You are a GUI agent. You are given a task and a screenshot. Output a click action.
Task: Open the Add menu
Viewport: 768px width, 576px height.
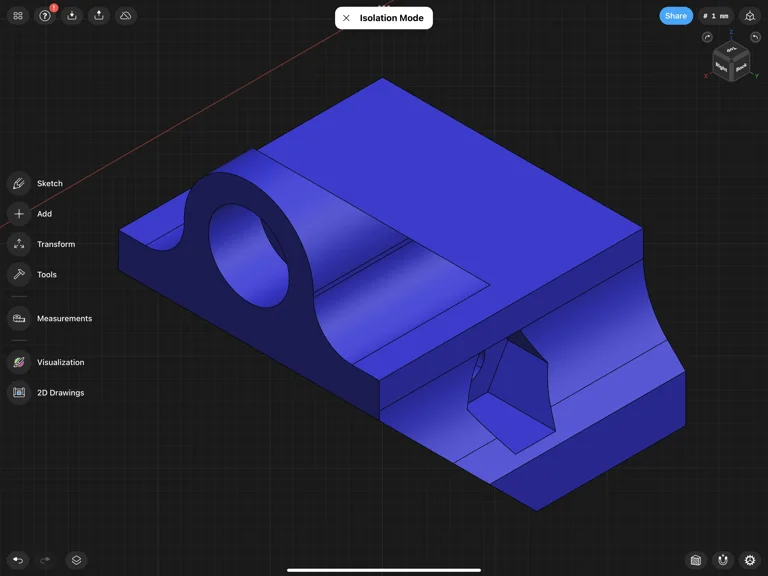[x=19, y=213]
